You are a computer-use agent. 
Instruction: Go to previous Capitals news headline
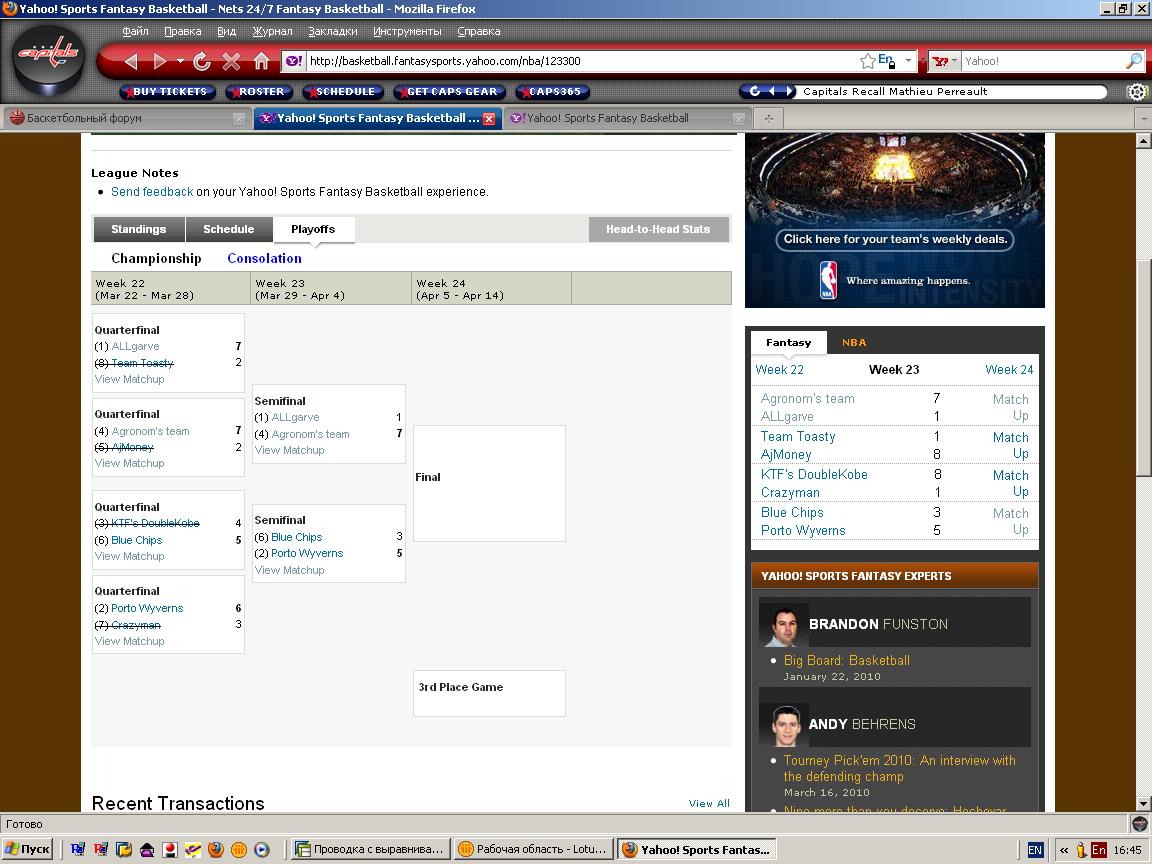click(772, 91)
